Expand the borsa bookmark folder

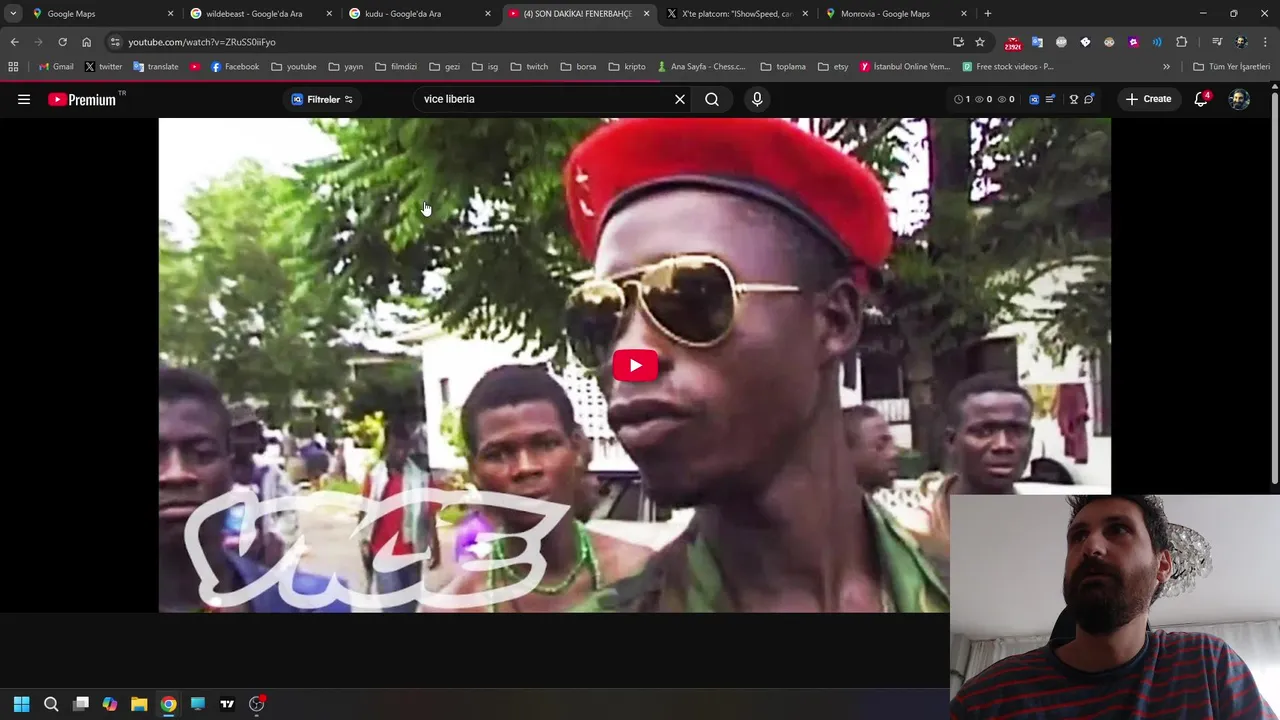tap(578, 67)
